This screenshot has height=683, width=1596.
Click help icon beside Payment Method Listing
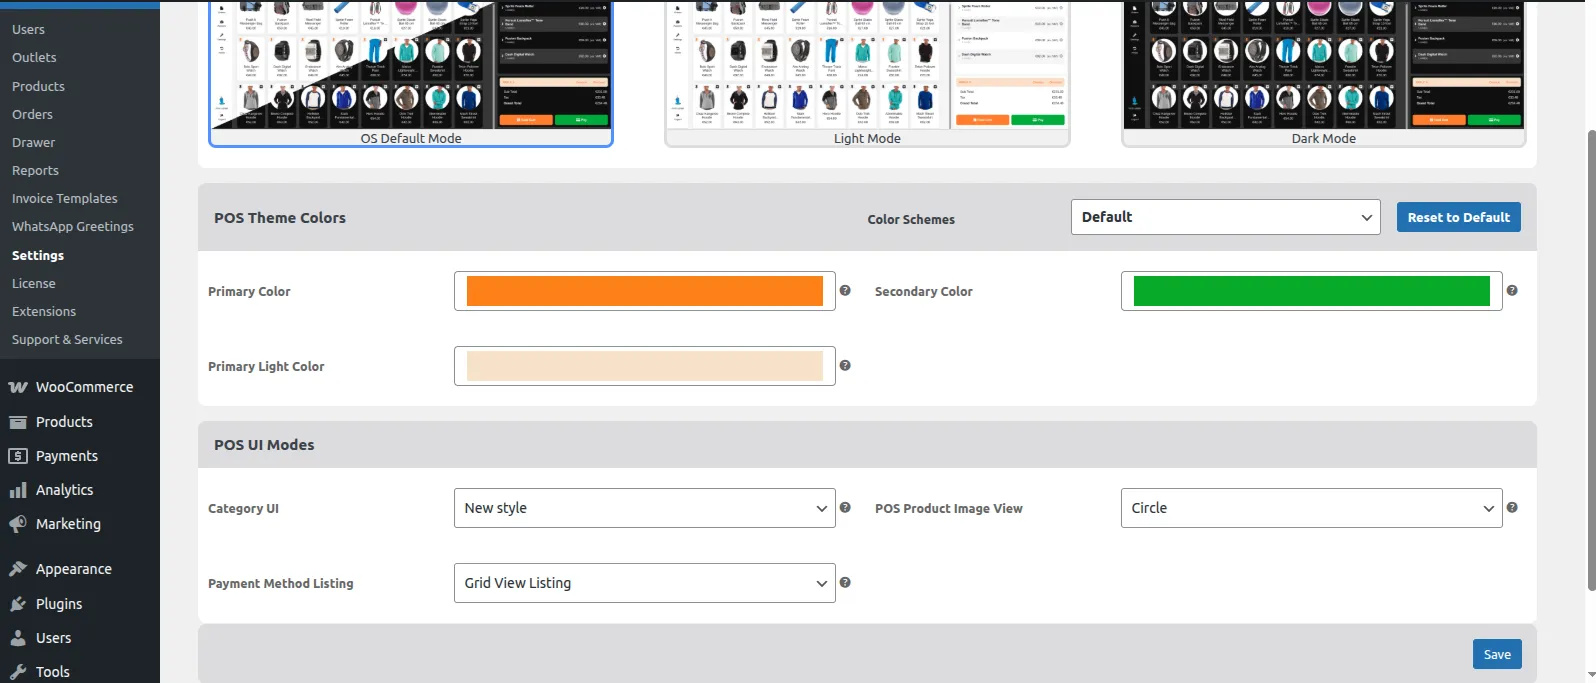(x=845, y=583)
